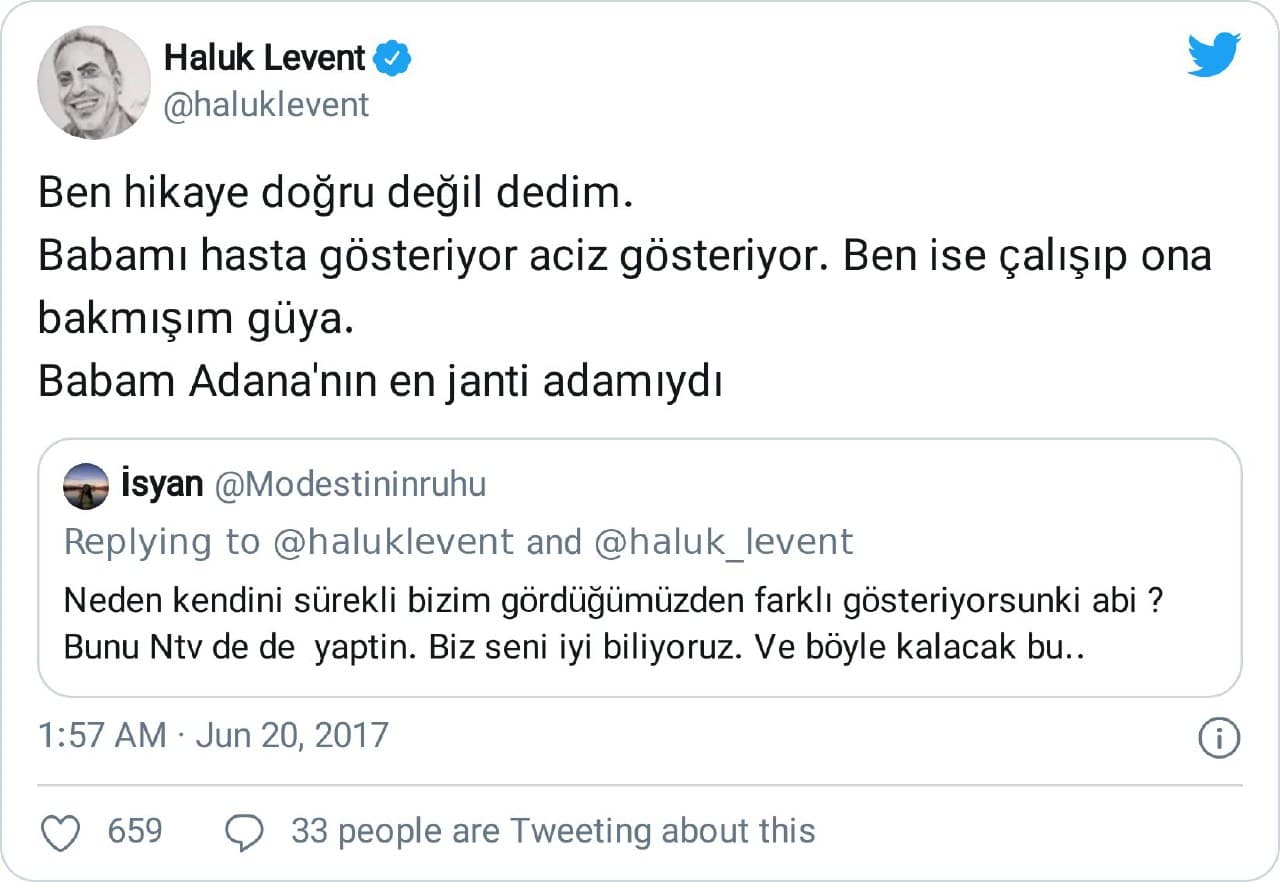Click quoted line "Bunu Ntv de de yaptin"
The width and height of the screenshot is (1280, 882).
(574, 647)
